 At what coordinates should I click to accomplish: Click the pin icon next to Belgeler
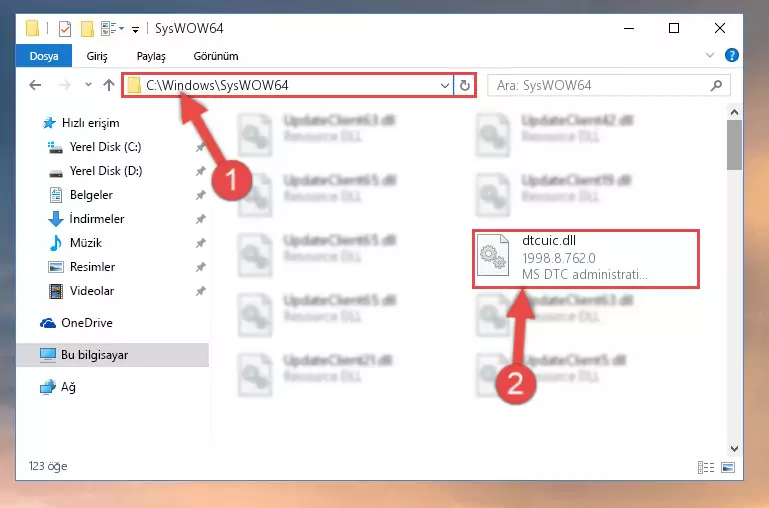pyautogui.click(x=200, y=195)
